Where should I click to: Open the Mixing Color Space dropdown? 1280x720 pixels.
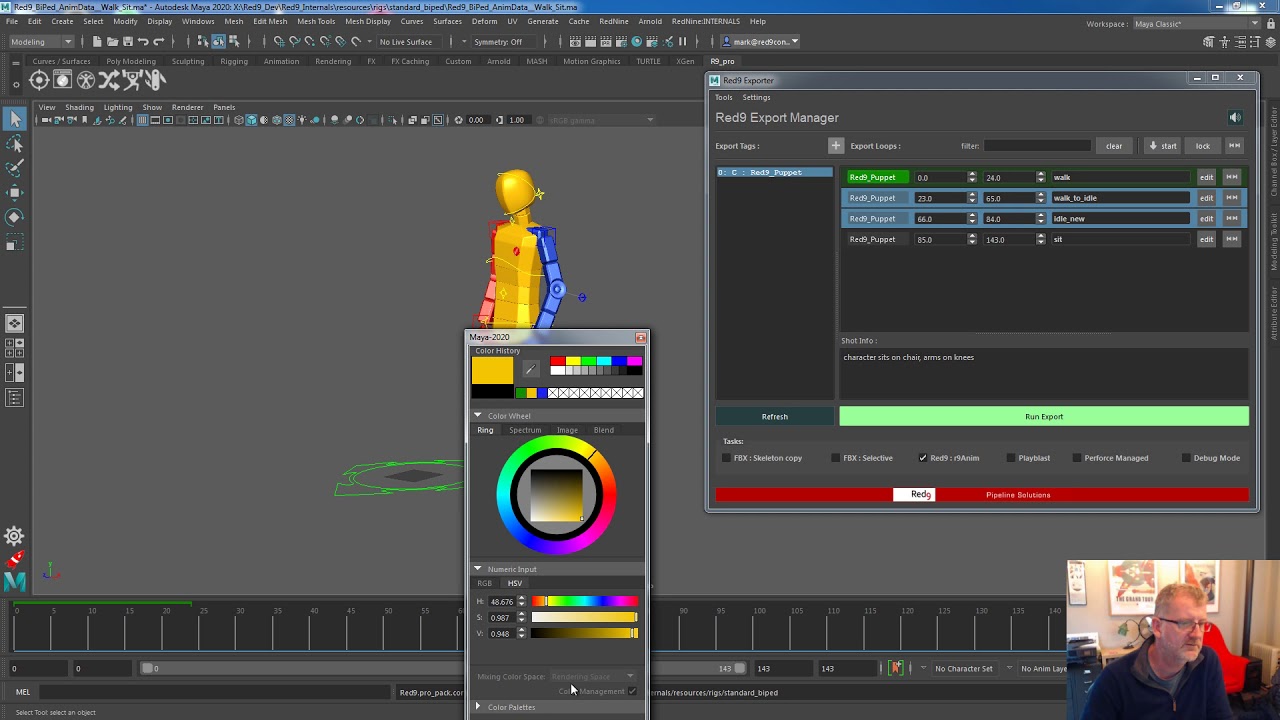[x=592, y=677]
